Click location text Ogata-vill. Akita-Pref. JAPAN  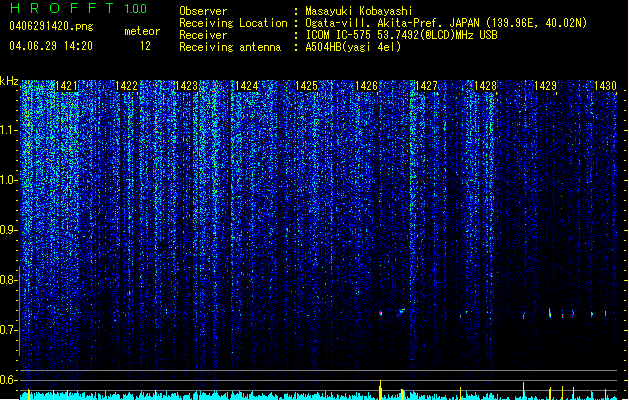tap(392, 23)
